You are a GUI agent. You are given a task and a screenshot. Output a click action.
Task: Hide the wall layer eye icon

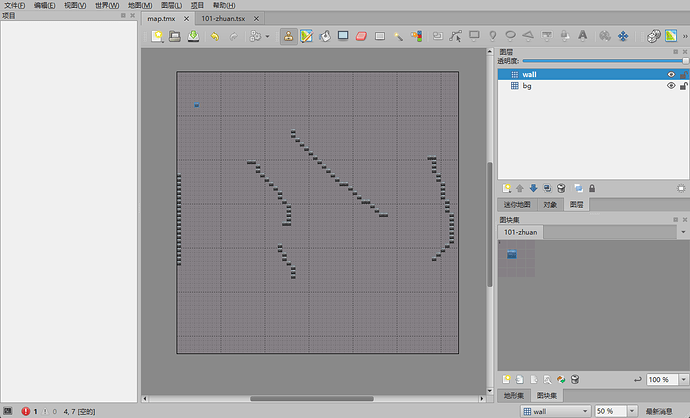click(x=671, y=74)
